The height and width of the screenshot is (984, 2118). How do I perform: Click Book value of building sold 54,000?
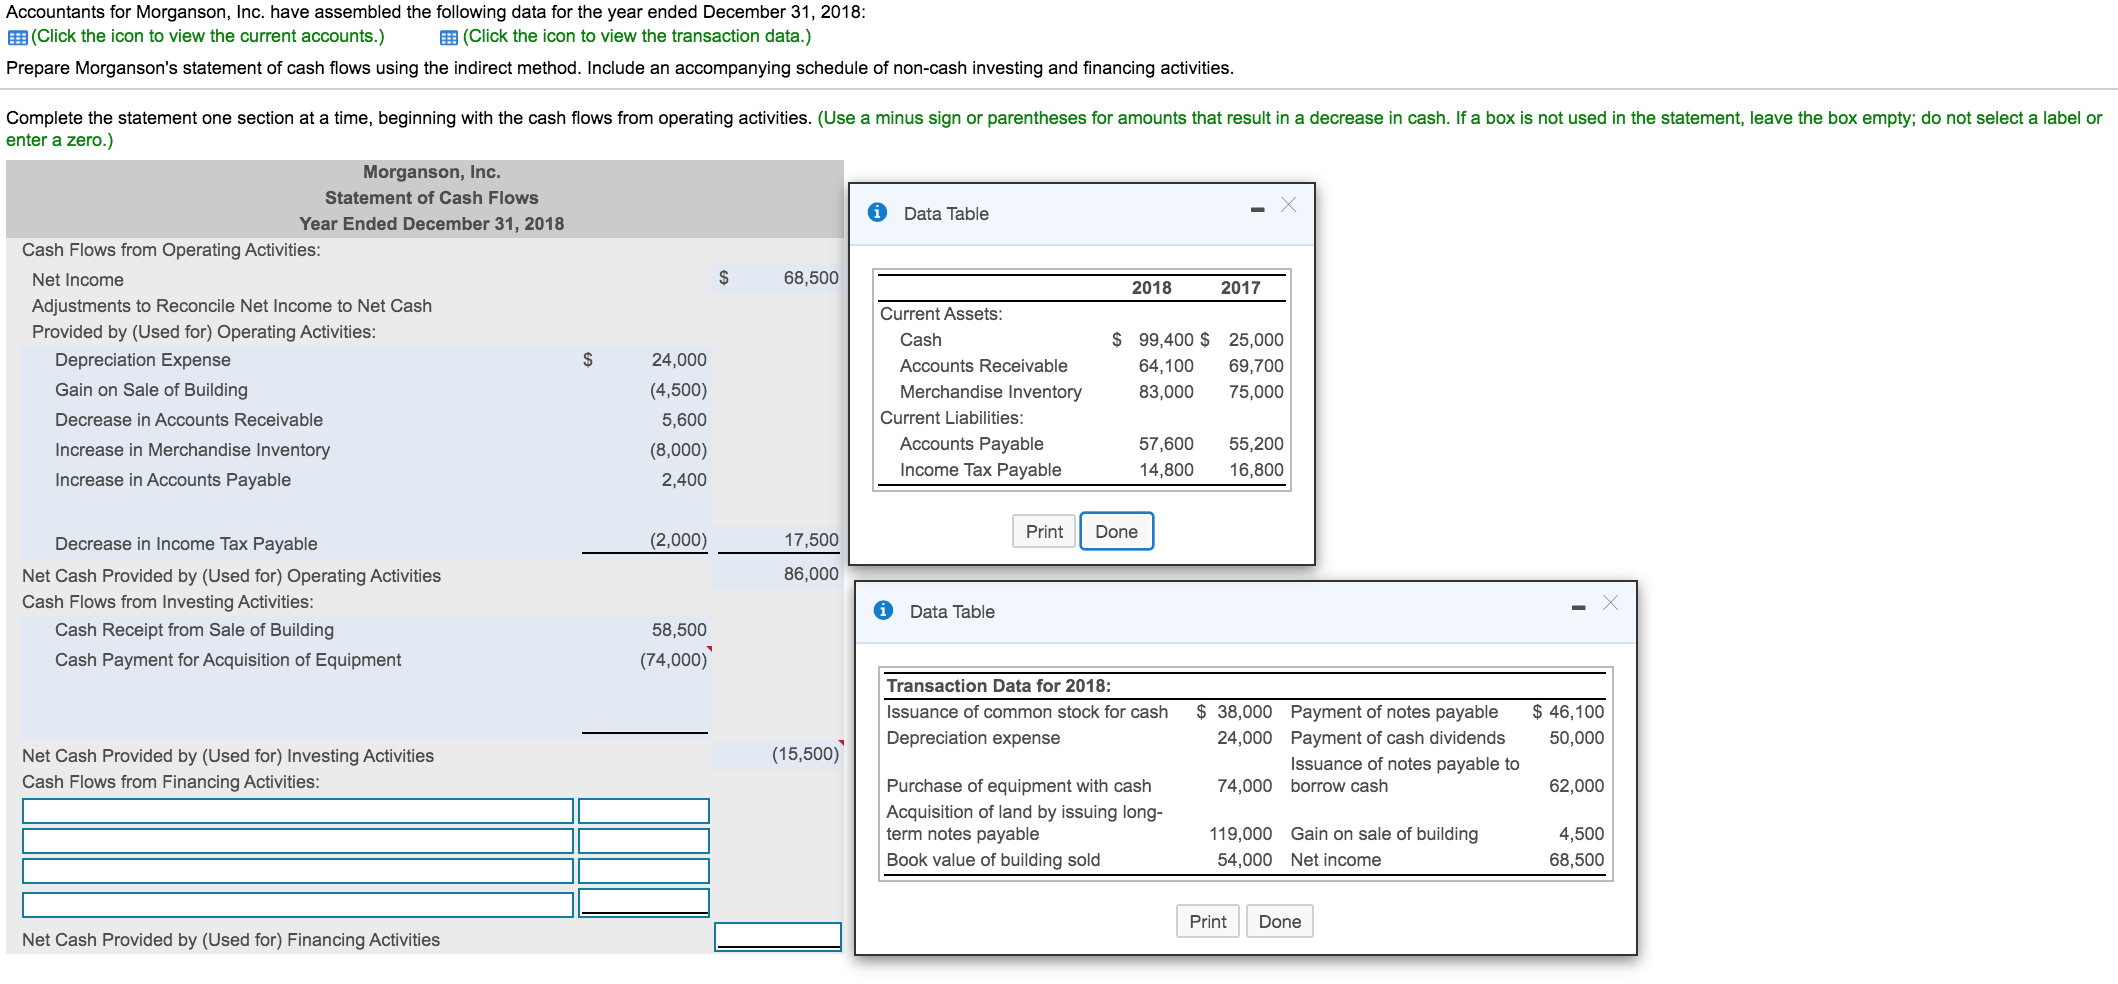pos(1245,860)
